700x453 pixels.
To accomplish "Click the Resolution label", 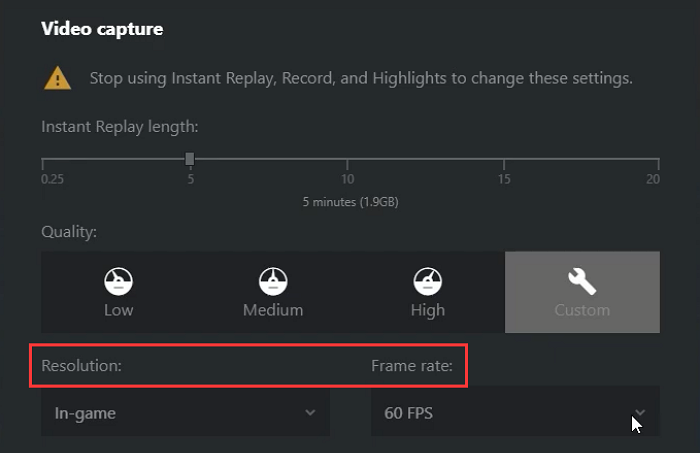I will (81, 366).
